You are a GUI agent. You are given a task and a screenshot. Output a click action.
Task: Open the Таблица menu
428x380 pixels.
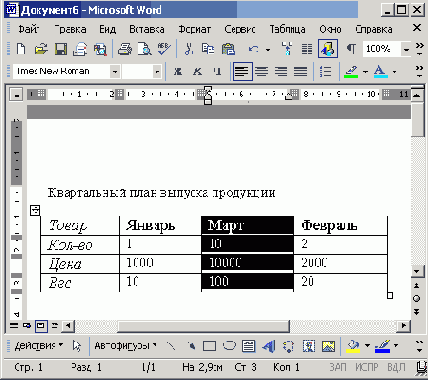[287, 29]
